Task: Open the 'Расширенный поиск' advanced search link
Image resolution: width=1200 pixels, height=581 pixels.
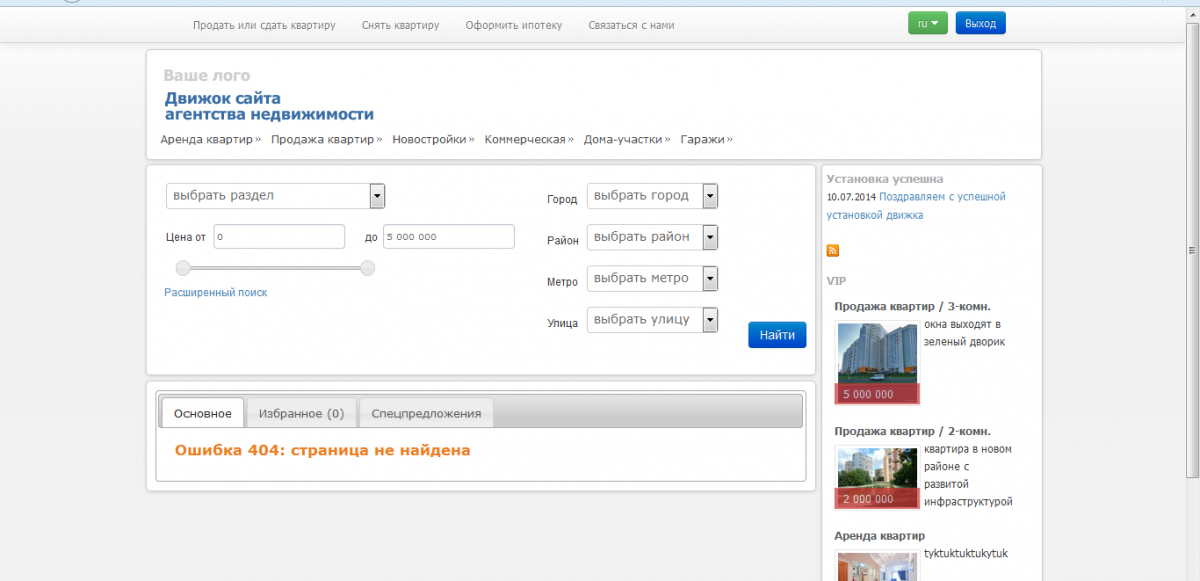Action: (216, 293)
